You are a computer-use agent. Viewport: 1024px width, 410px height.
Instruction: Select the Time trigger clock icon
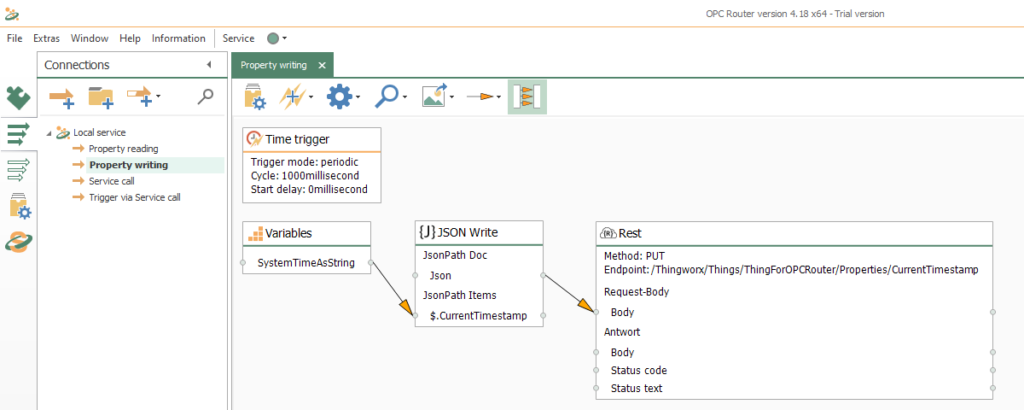pyautogui.click(x=254, y=139)
